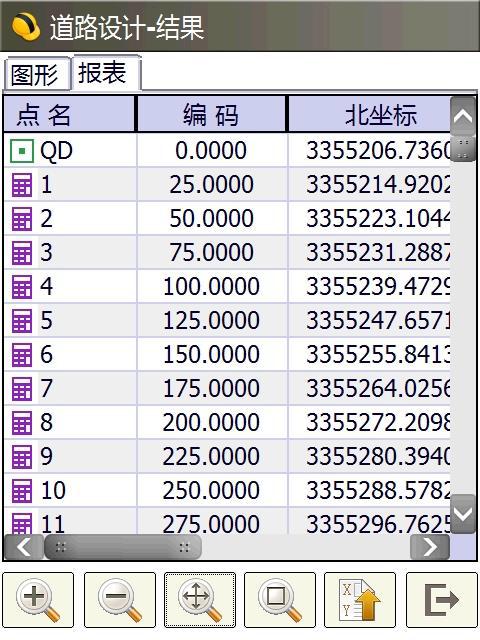The height and width of the screenshot is (640, 480).
Task: Export coordinates with the XY arrow icon
Action: [x=360, y=600]
